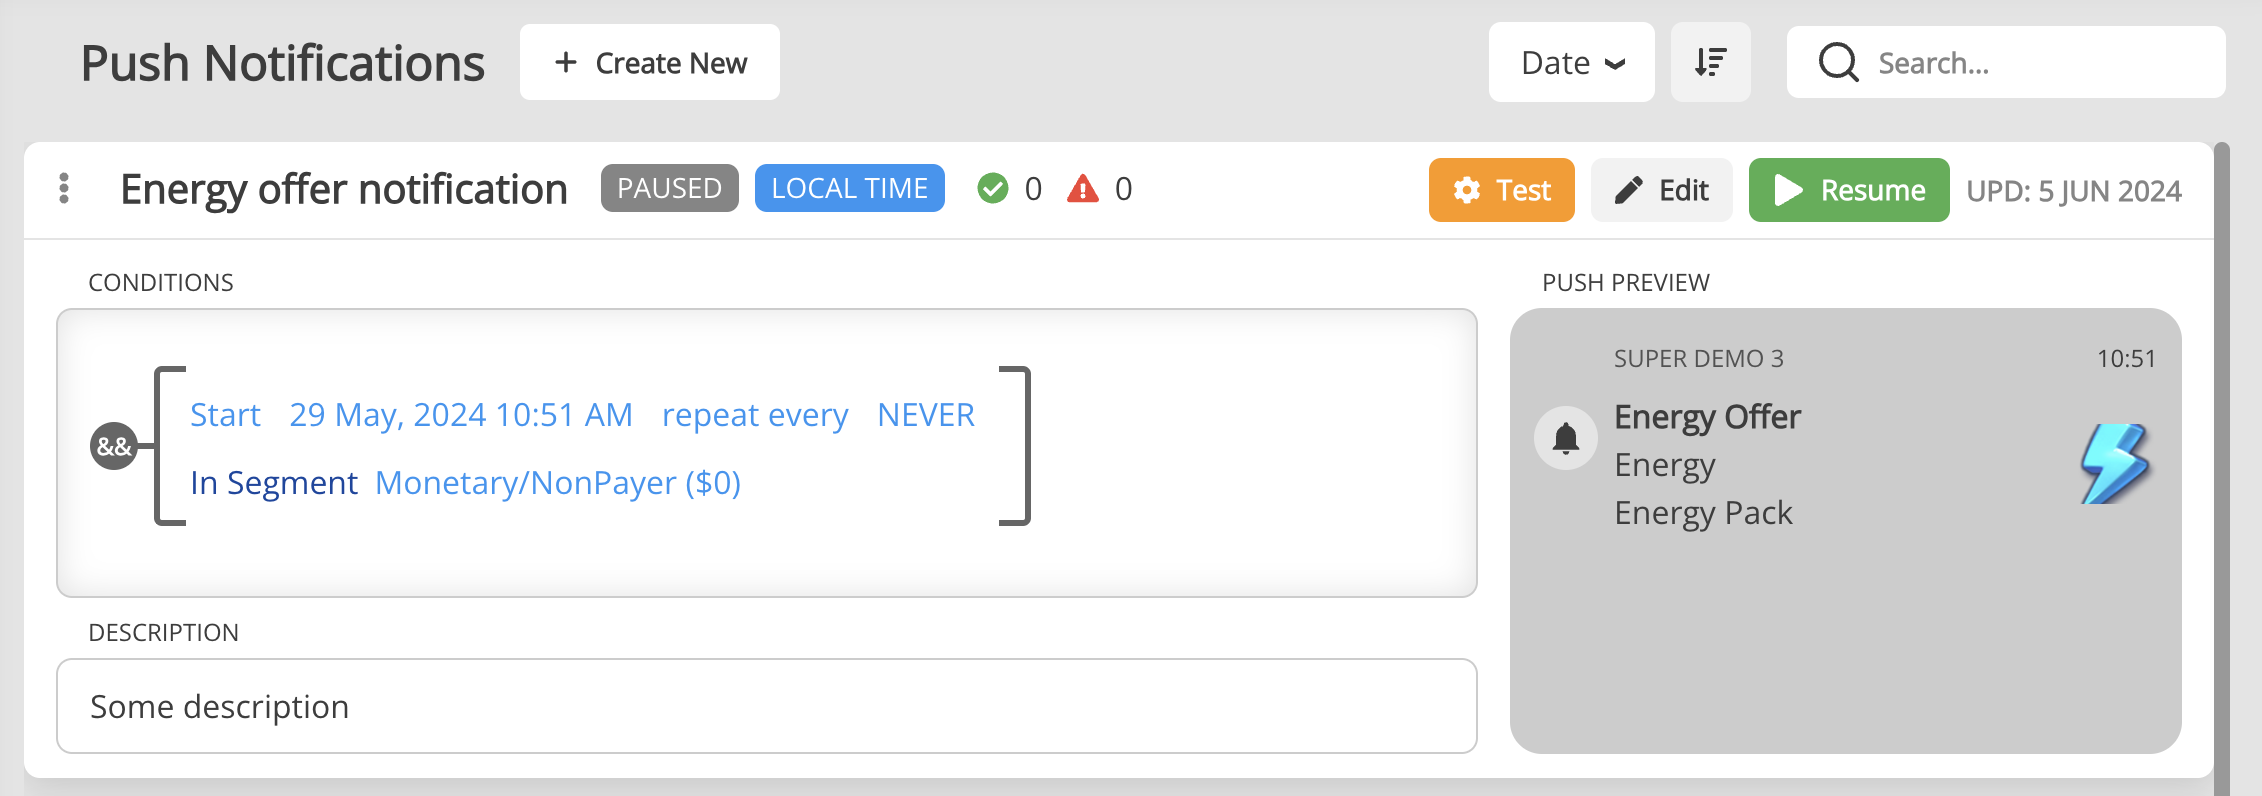Open the Monetary/NonPayer segment selector

click(x=558, y=482)
